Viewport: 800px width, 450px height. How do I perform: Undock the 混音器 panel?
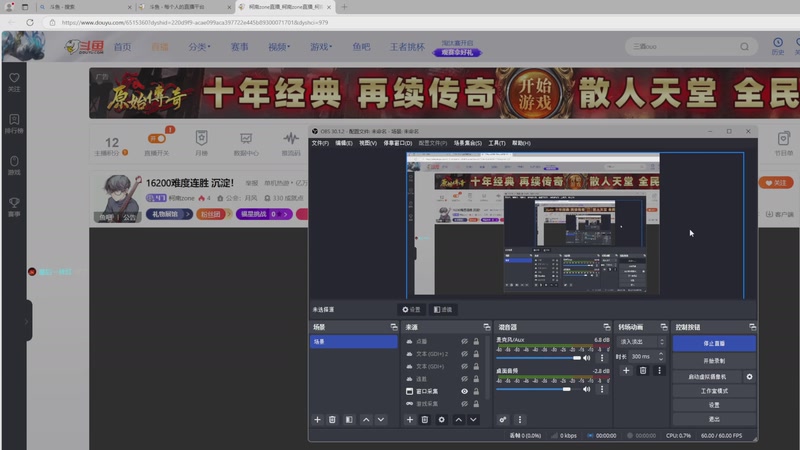pyautogui.click(x=607, y=327)
